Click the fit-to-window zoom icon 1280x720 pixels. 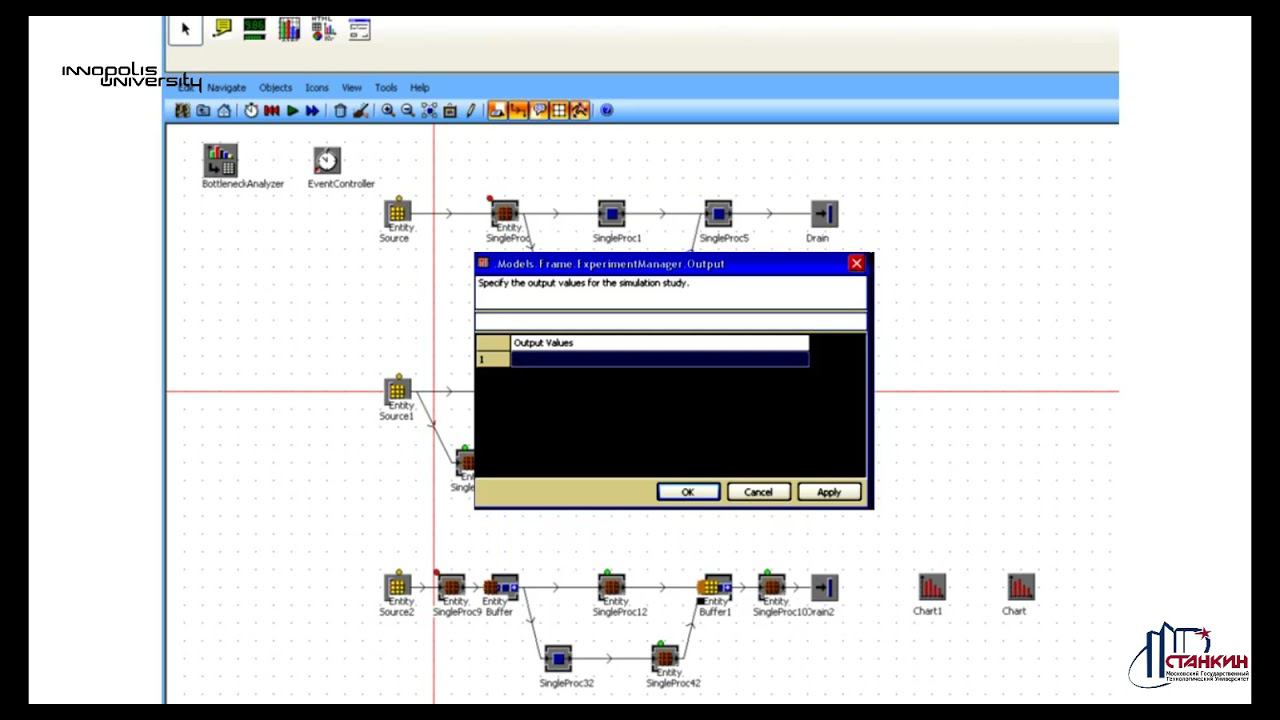point(429,111)
